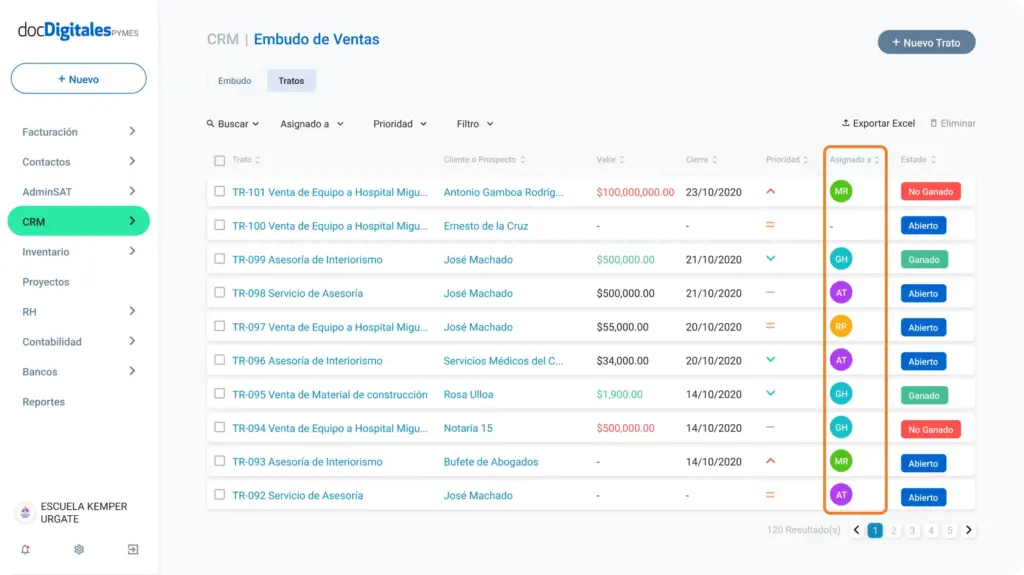Open the settings gear icon
The height and width of the screenshot is (575, 1024).
(79, 550)
